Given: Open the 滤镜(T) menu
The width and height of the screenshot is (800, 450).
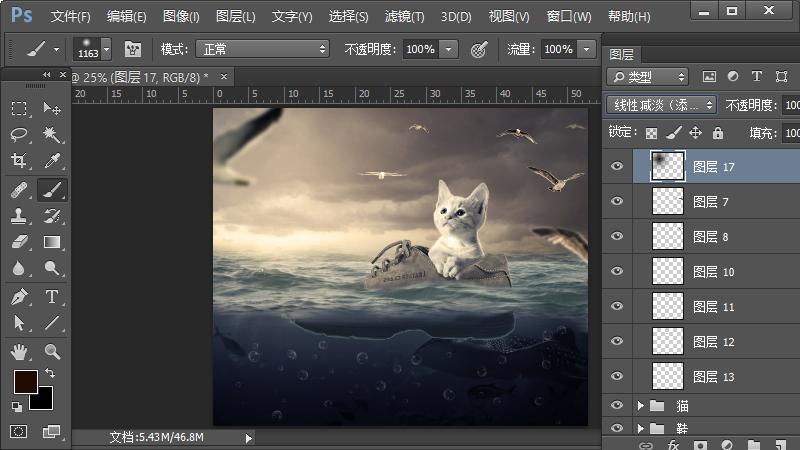Looking at the screenshot, I should (405, 16).
